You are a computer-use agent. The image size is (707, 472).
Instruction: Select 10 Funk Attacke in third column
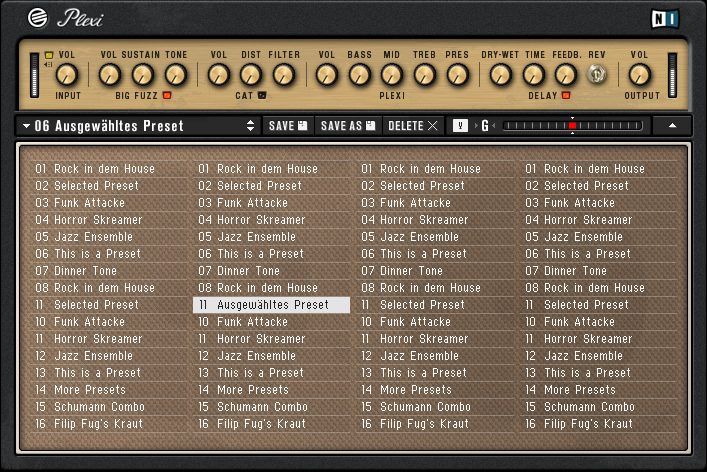435,322
